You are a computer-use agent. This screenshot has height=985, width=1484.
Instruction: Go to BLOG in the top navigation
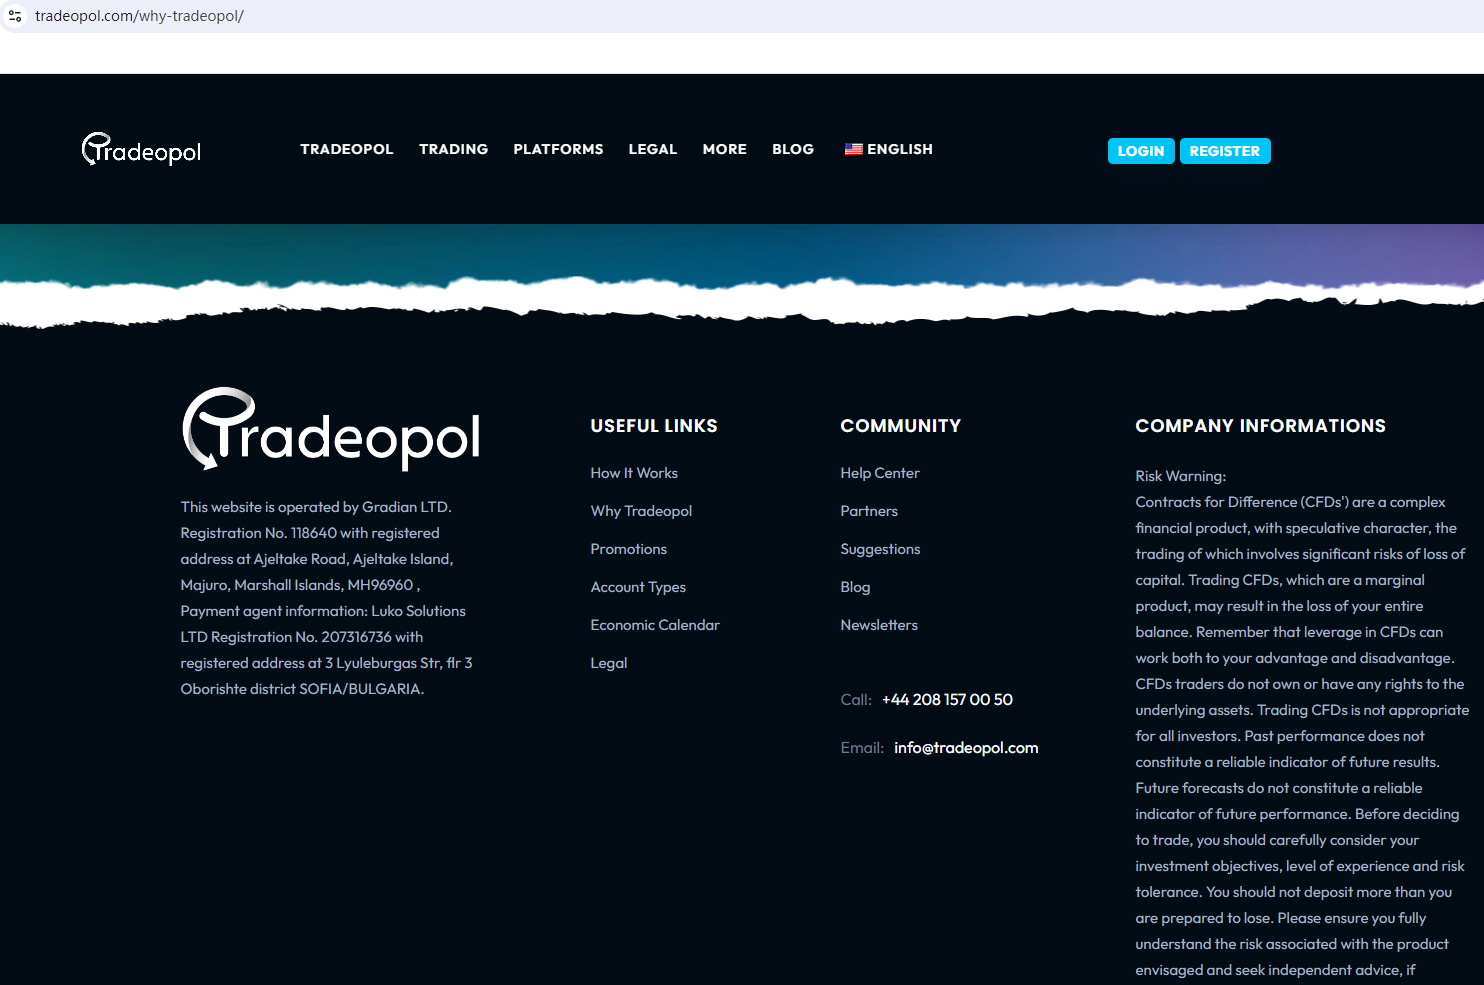click(x=793, y=149)
